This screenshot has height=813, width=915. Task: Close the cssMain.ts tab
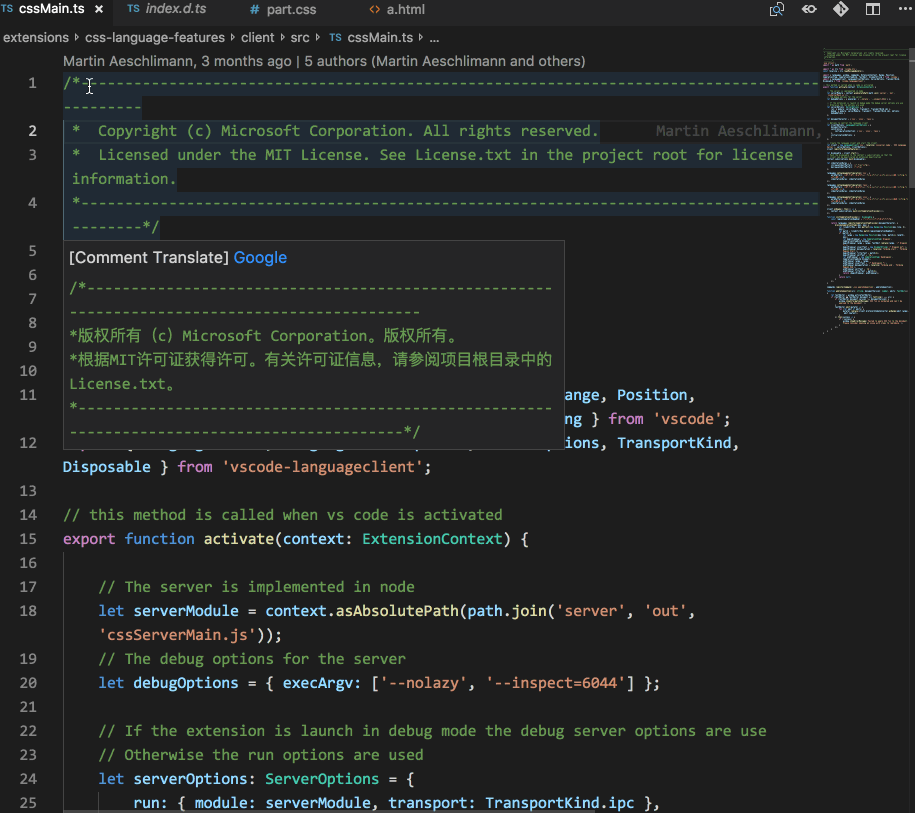tap(98, 10)
